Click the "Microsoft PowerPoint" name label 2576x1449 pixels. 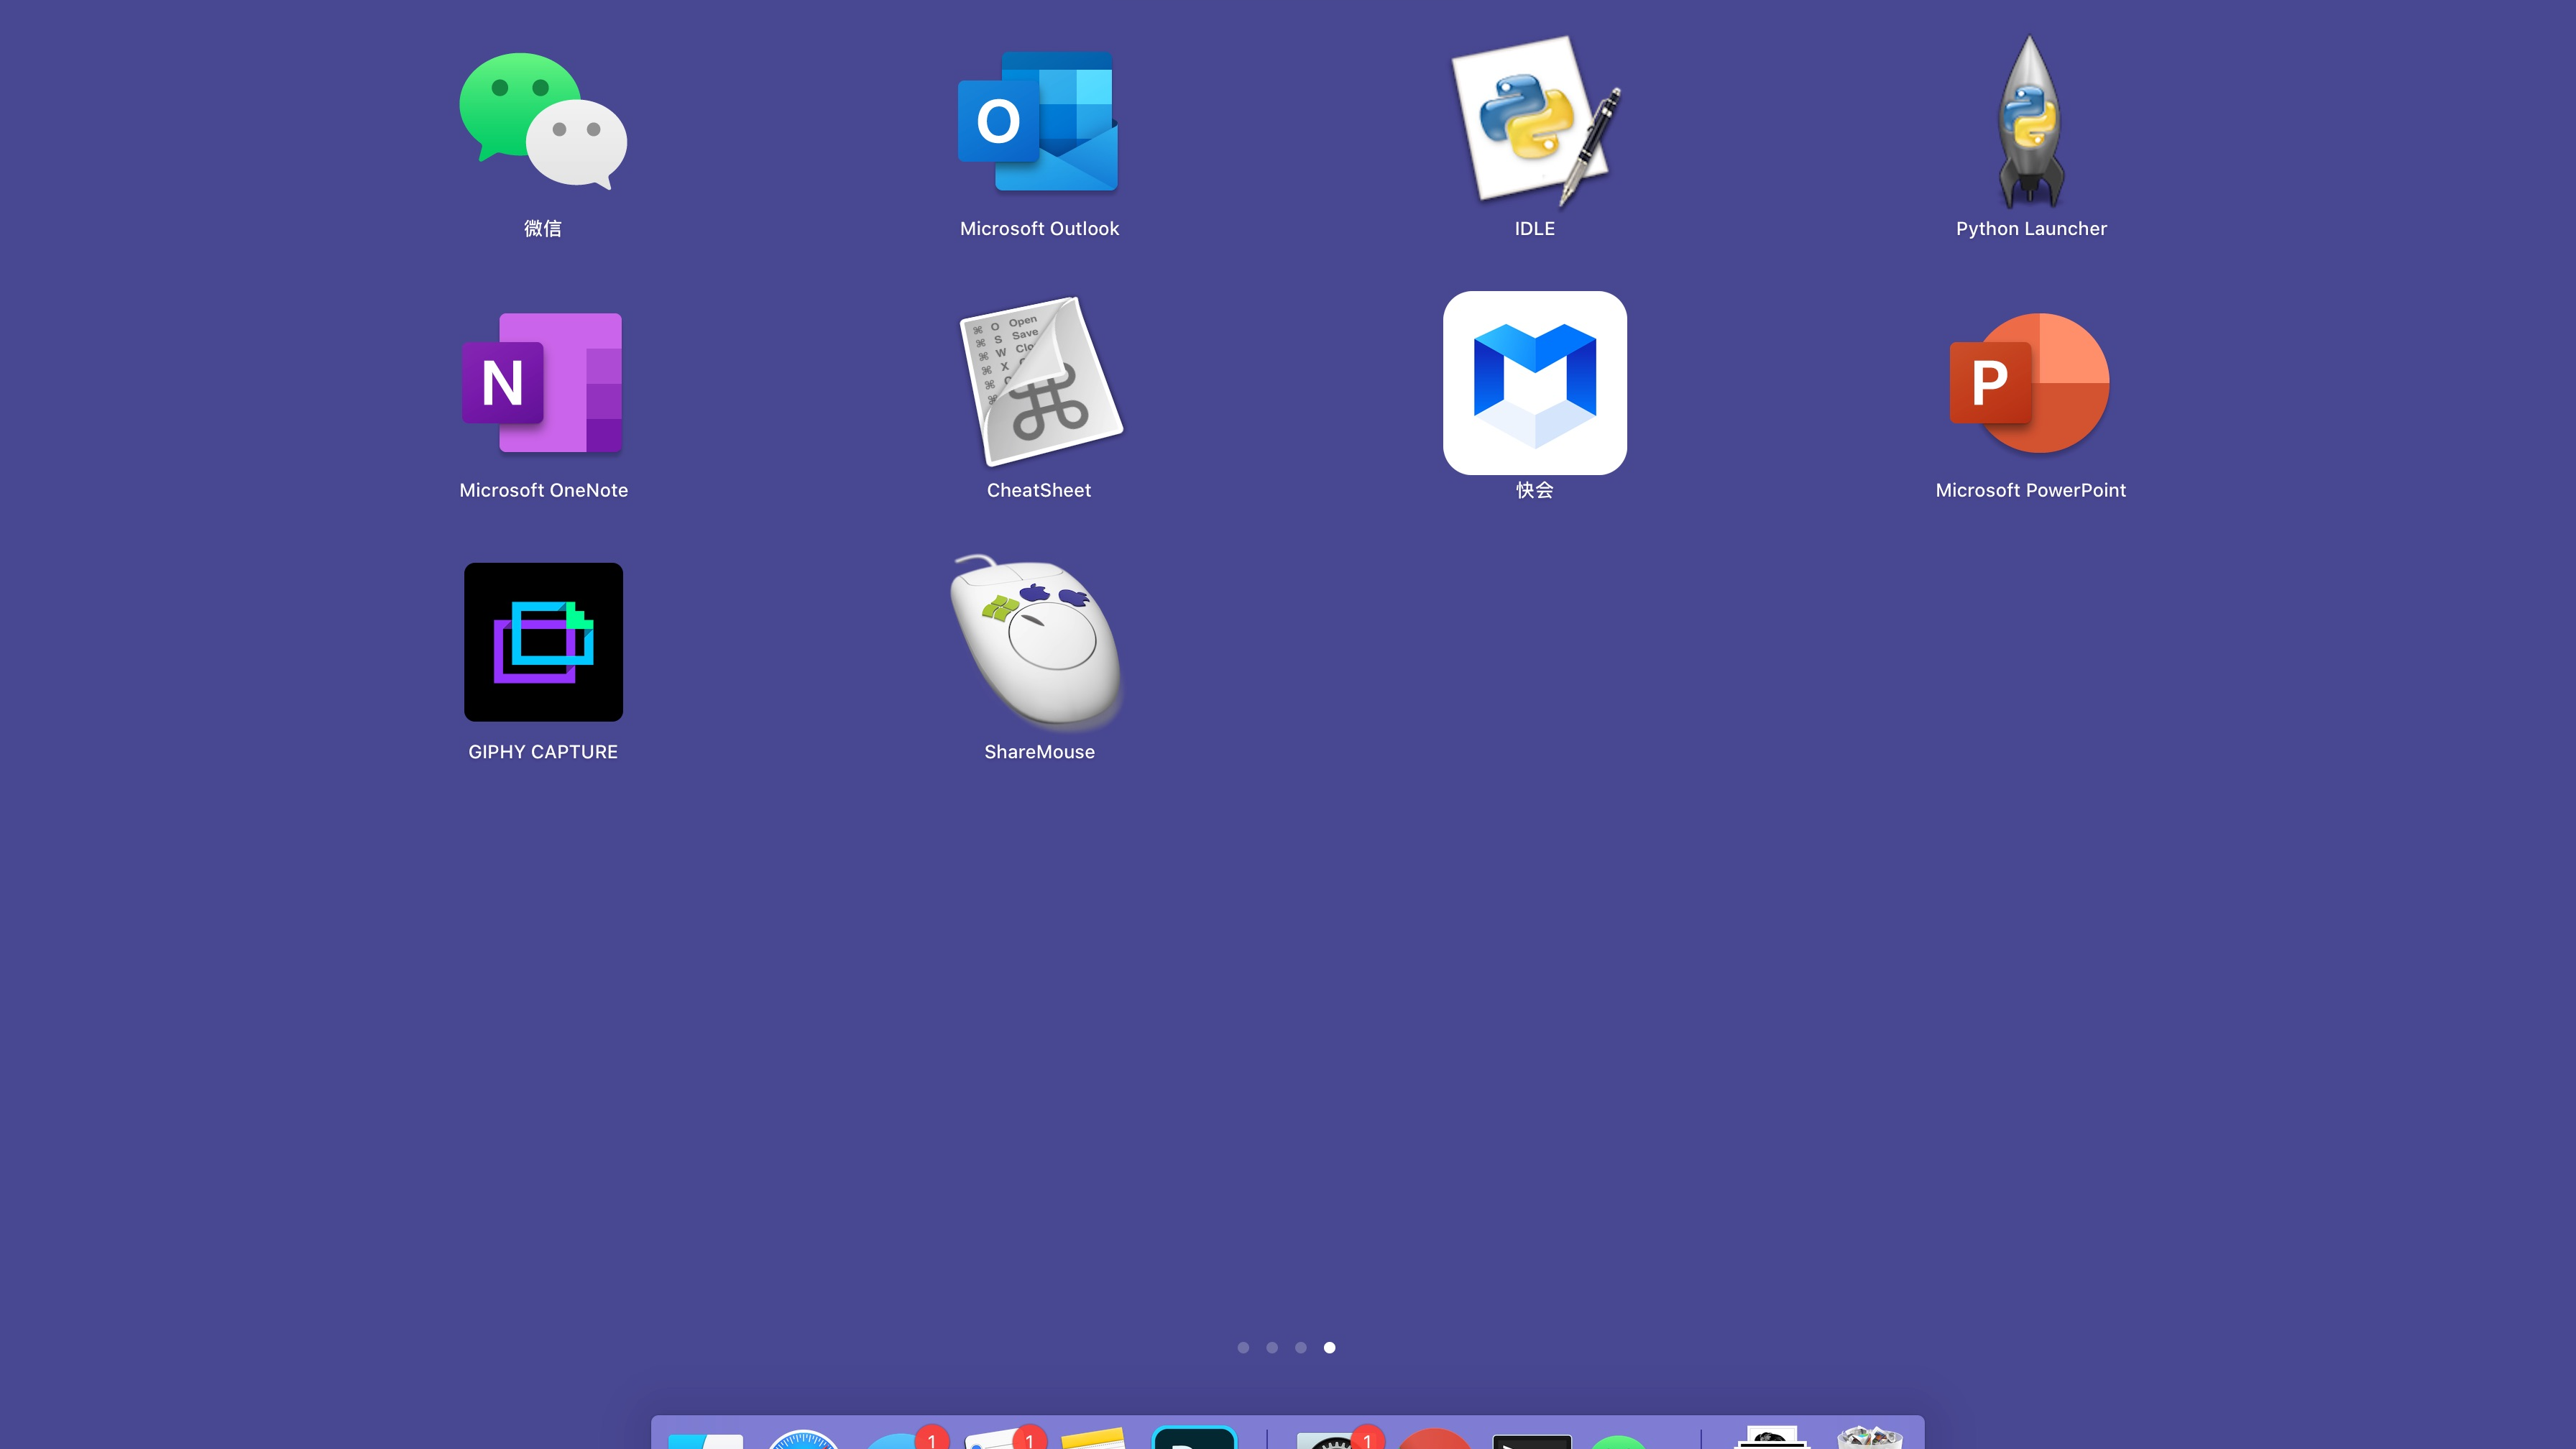click(x=2030, y=491)
